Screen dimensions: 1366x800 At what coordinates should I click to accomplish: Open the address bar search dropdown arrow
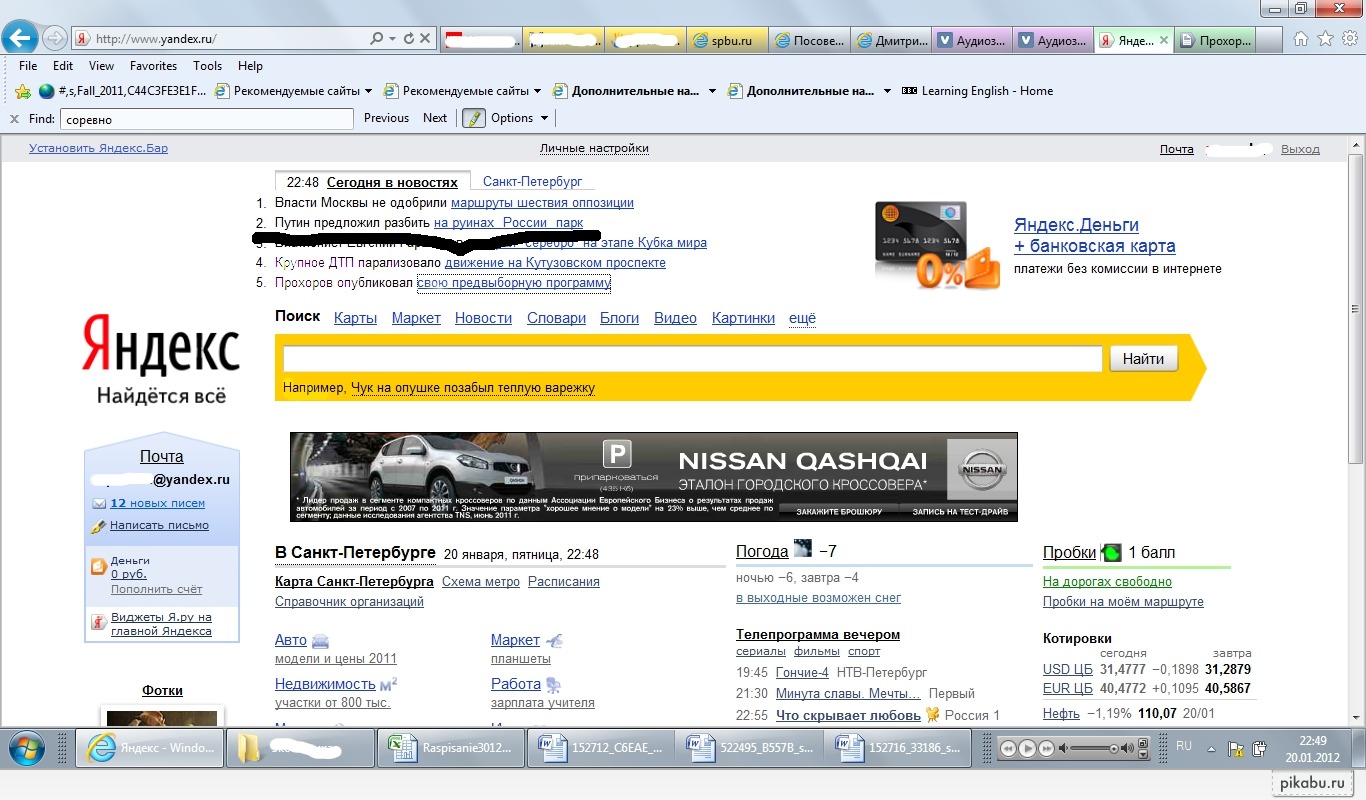point(390,40)
